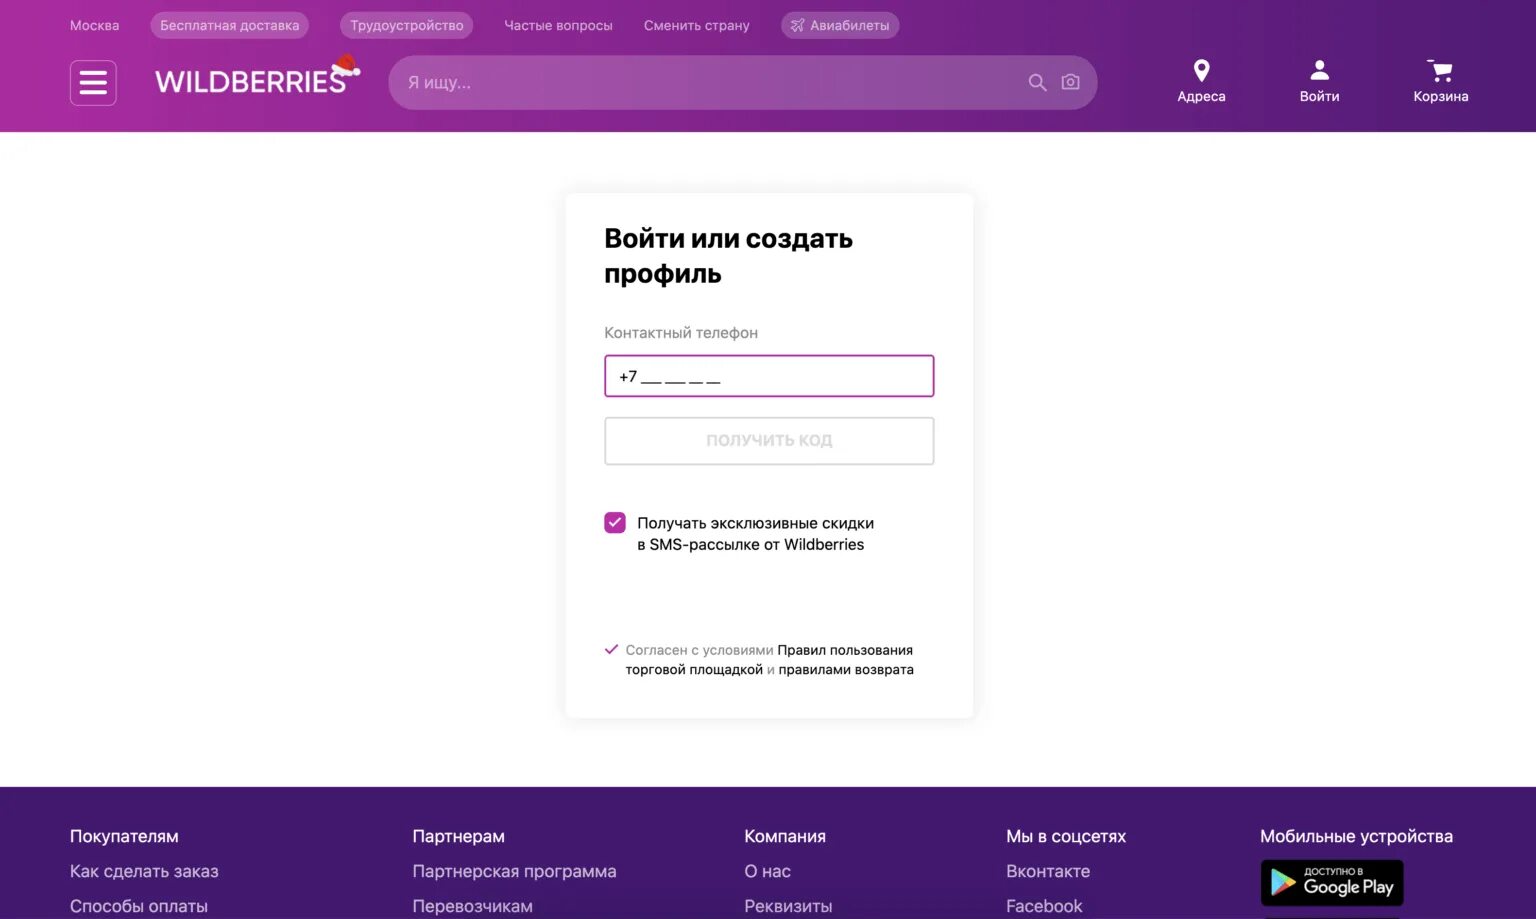Open Перевозчикам footer link
This screenshot has width=1536, height=919.
point(472,906)
